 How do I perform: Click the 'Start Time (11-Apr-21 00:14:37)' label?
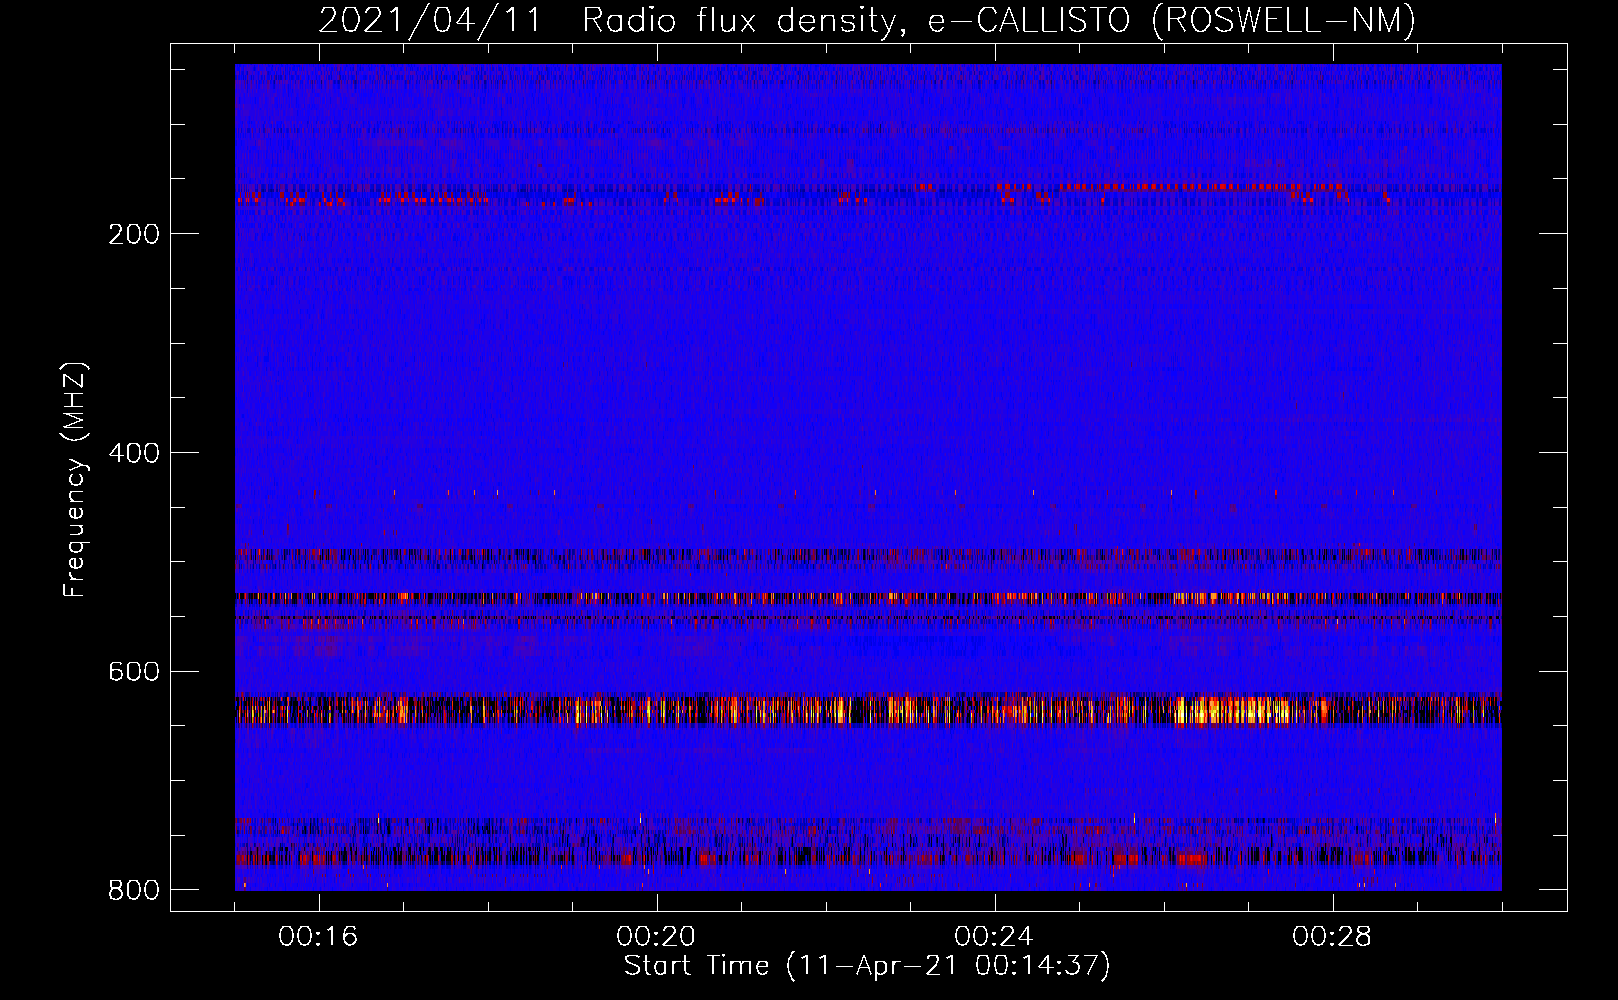(x=867, y=966)
